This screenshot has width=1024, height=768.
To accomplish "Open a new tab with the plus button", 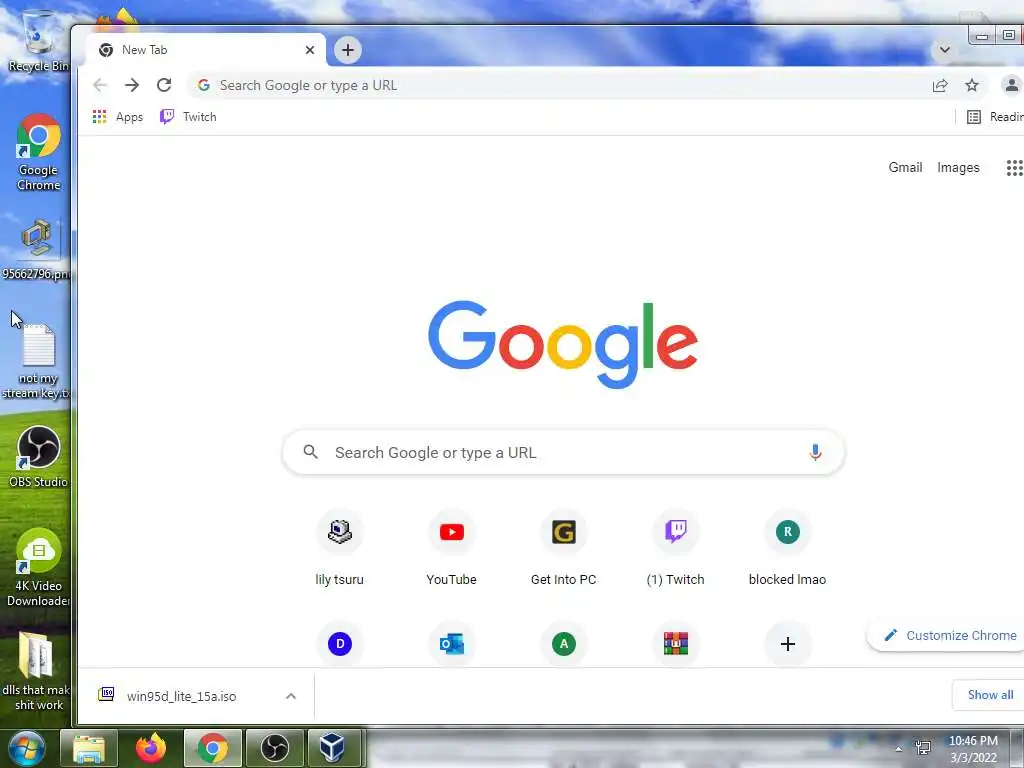I will tap(348, 50).
